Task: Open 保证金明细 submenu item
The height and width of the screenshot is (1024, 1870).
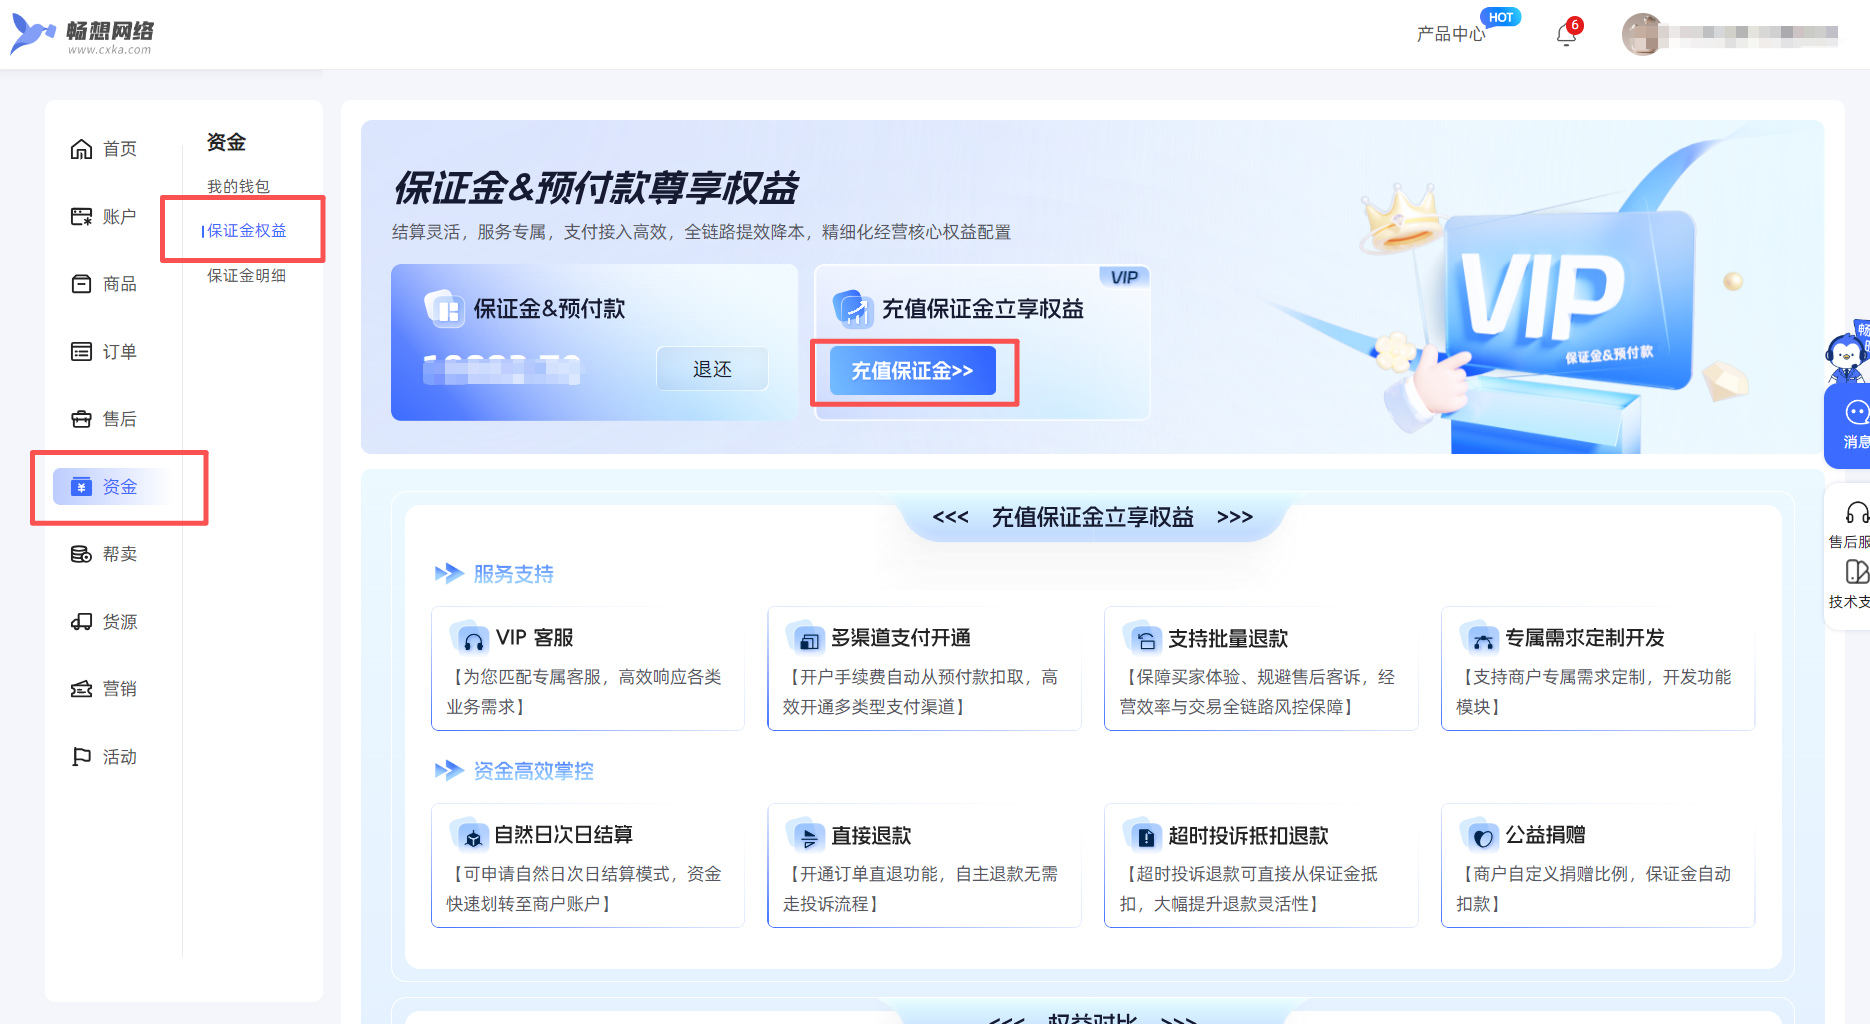Action: click(246, 275)
